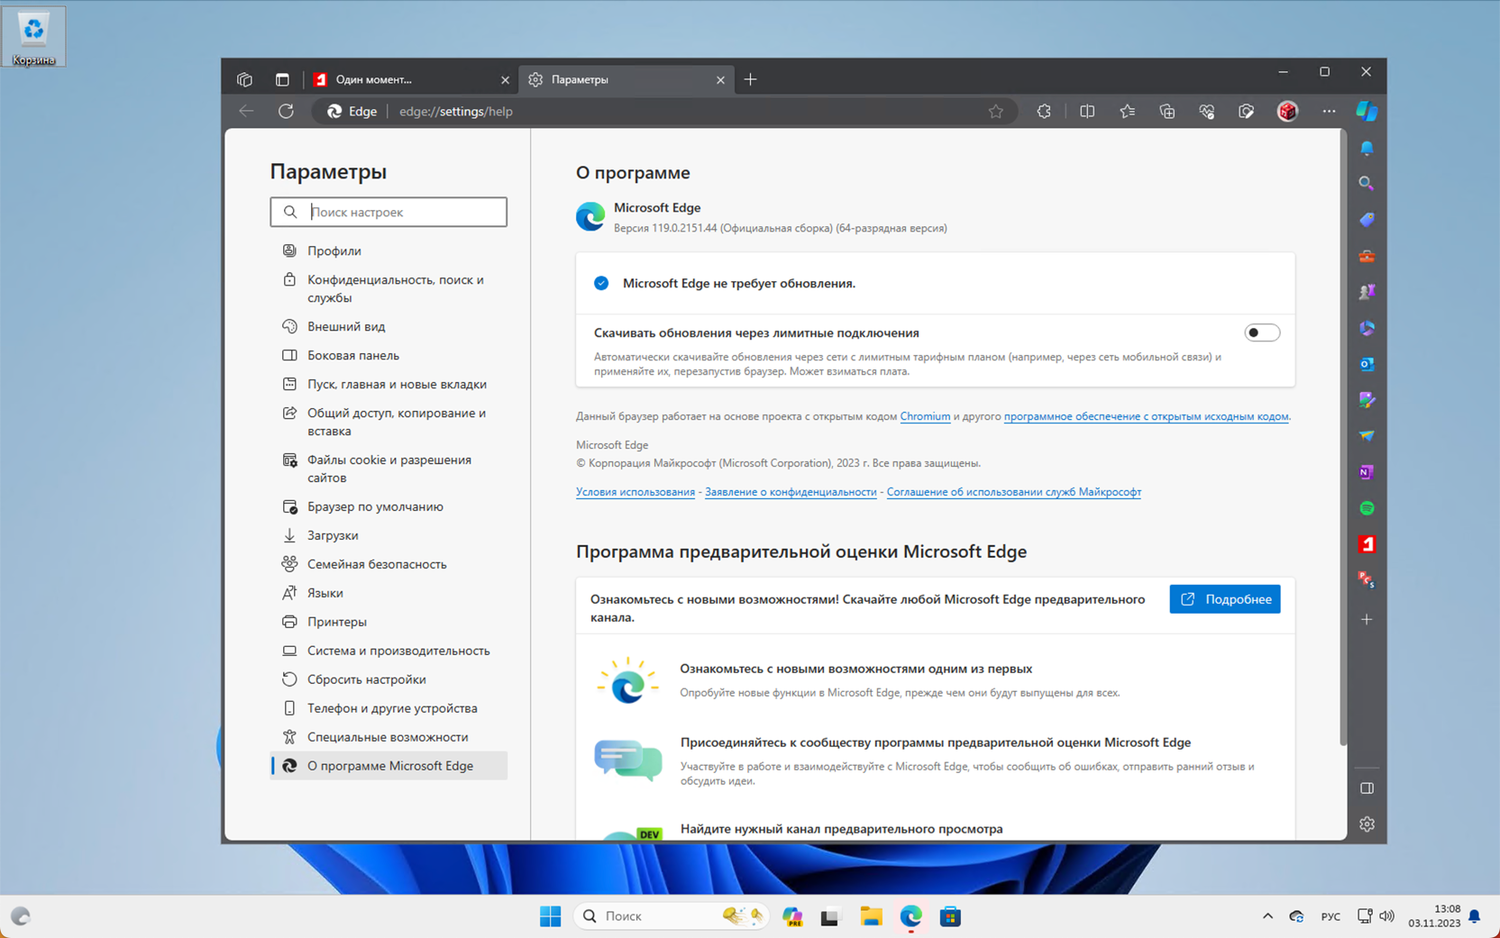Open File Explorer from the taskbar

coord(871,916)
